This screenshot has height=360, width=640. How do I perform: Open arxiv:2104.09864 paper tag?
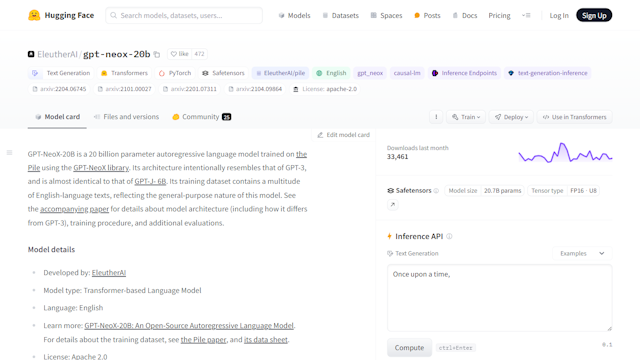(255, 89)
